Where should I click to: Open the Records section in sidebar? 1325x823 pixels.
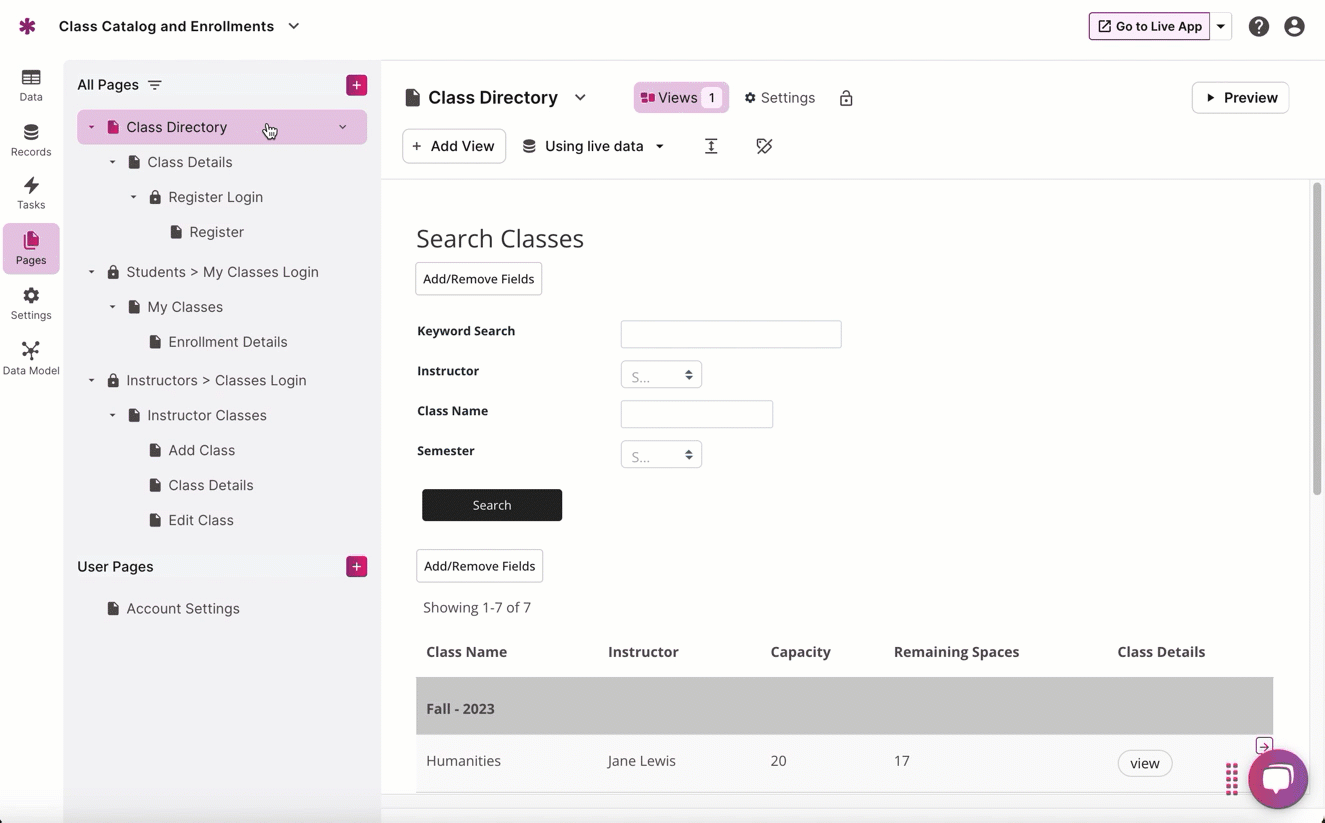[x=31, y=140]
